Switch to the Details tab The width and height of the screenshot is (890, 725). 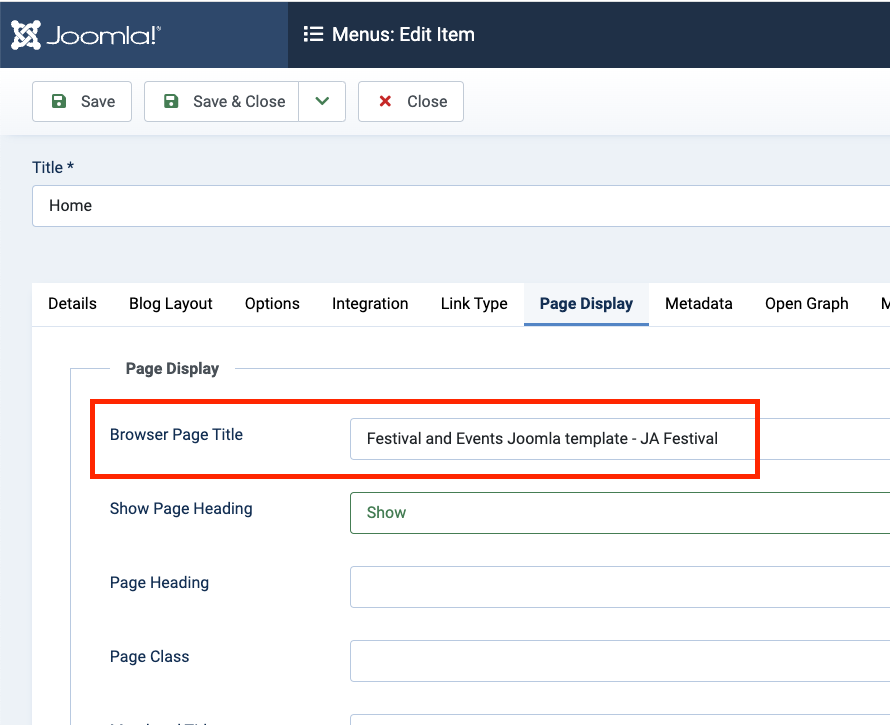tap(72, 304)
